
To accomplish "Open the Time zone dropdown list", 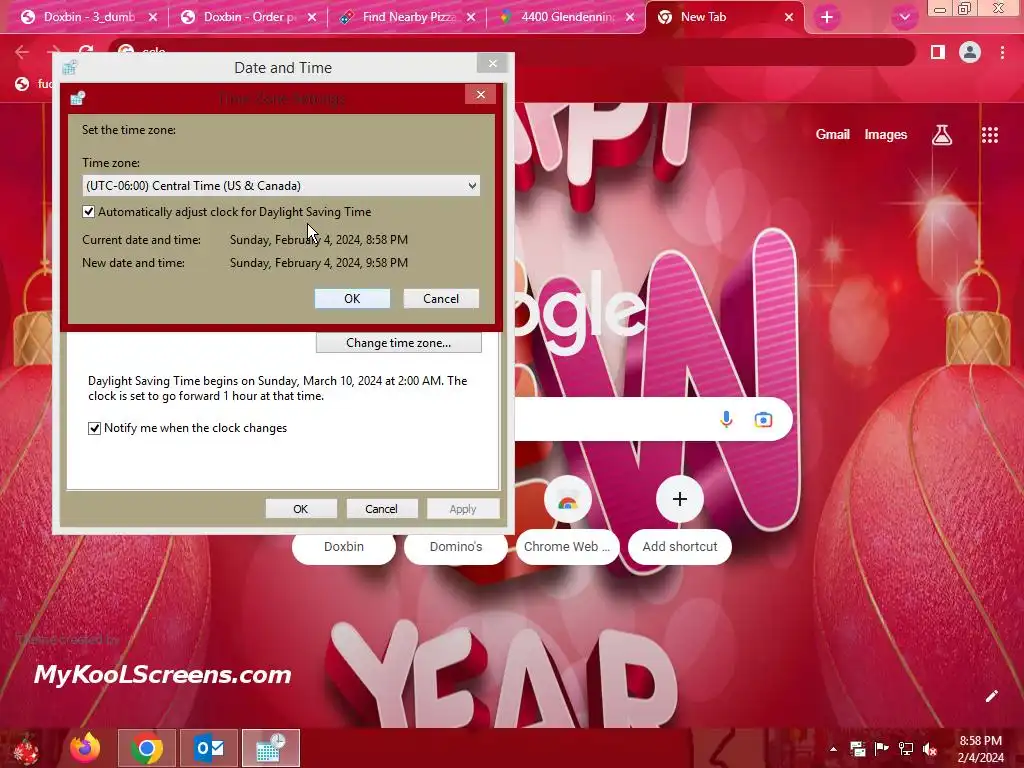I will click(281, 185).
